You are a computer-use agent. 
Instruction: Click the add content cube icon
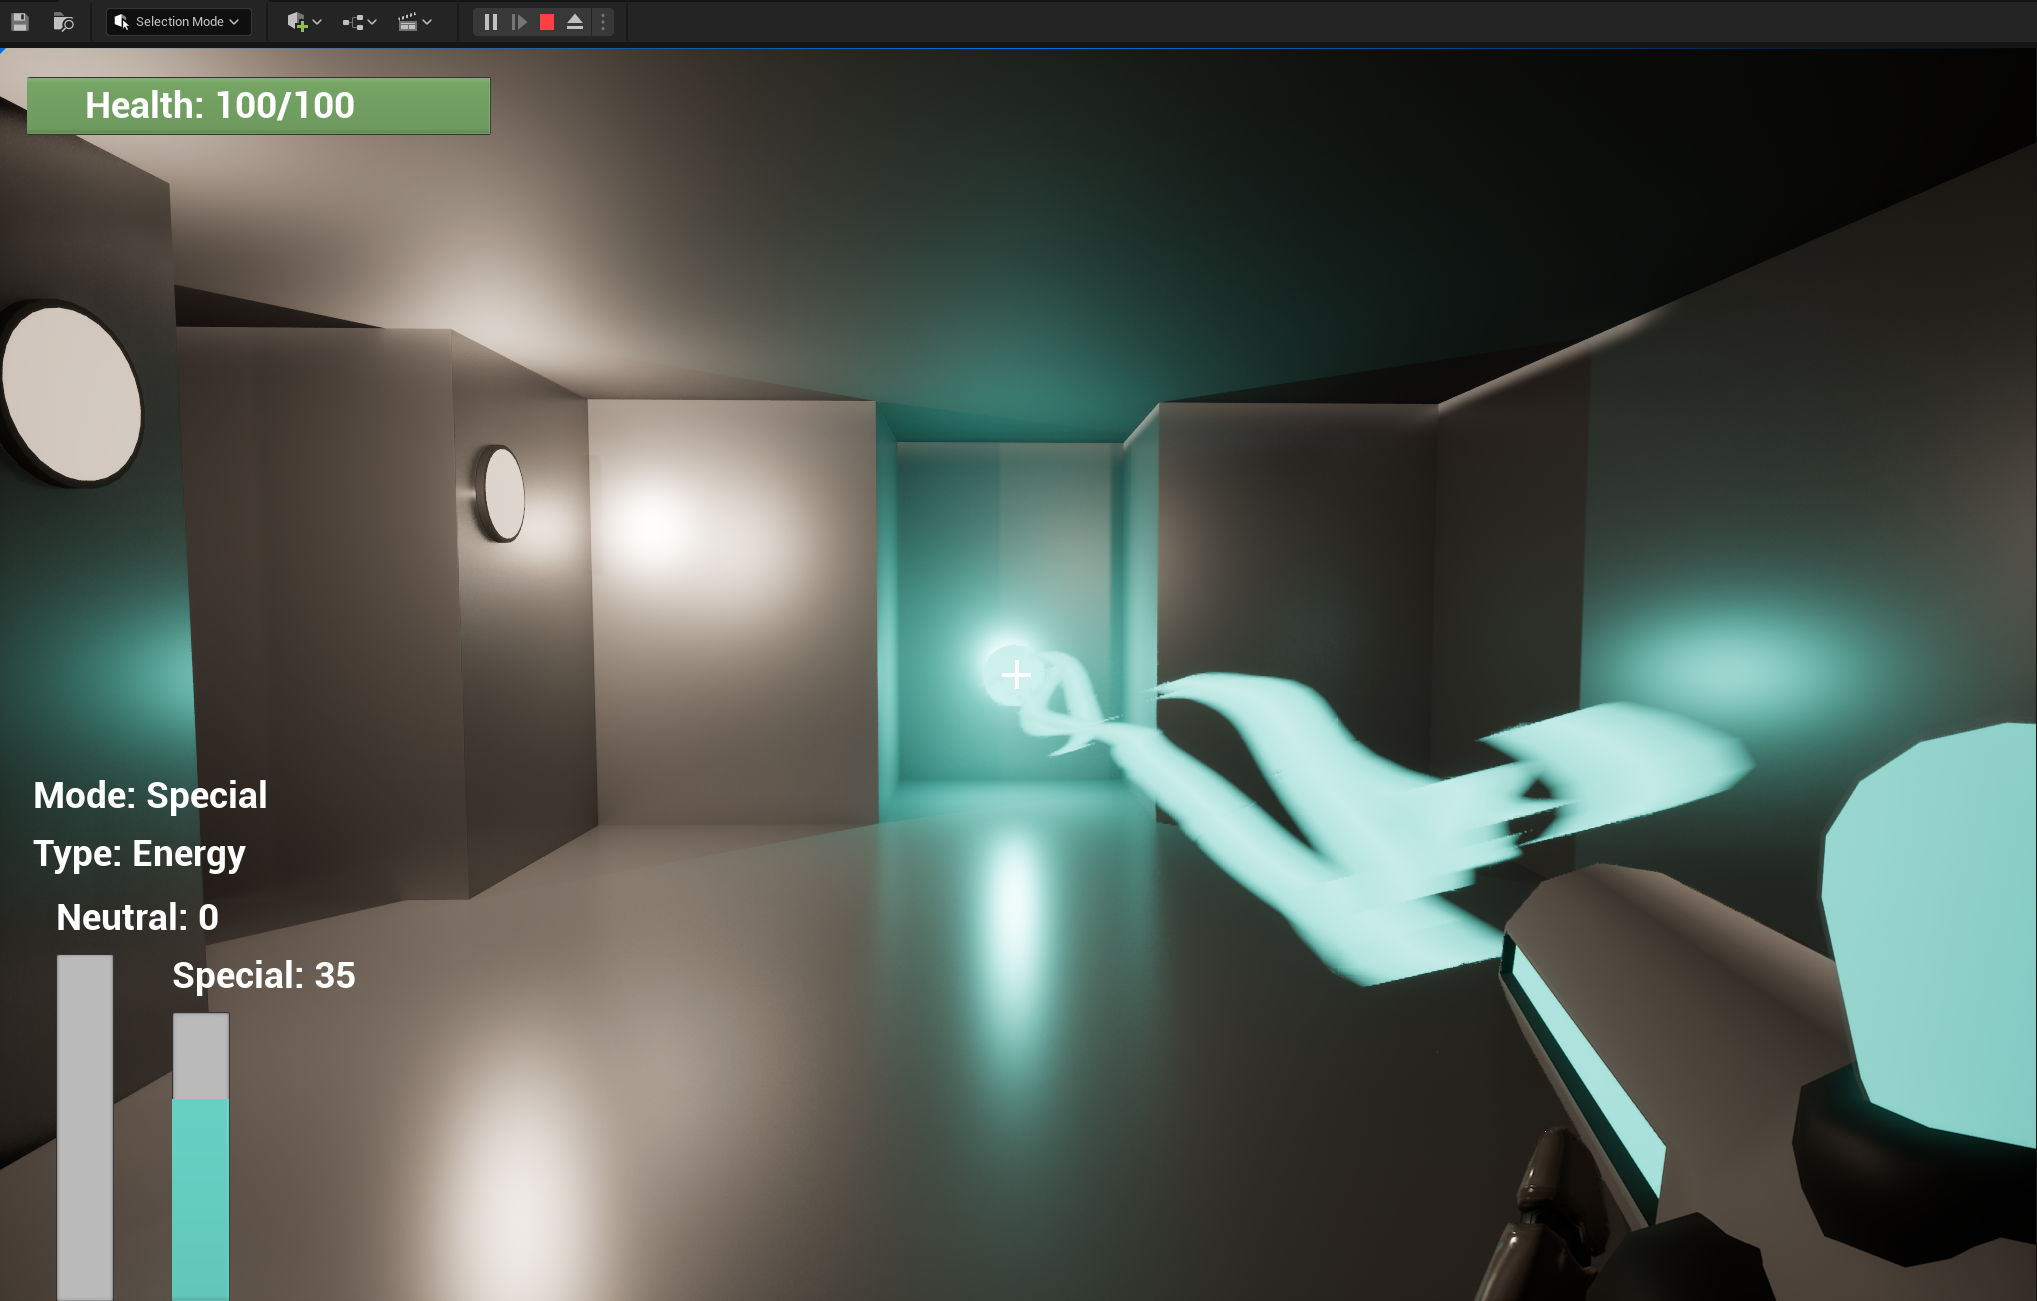click(296, 21)
